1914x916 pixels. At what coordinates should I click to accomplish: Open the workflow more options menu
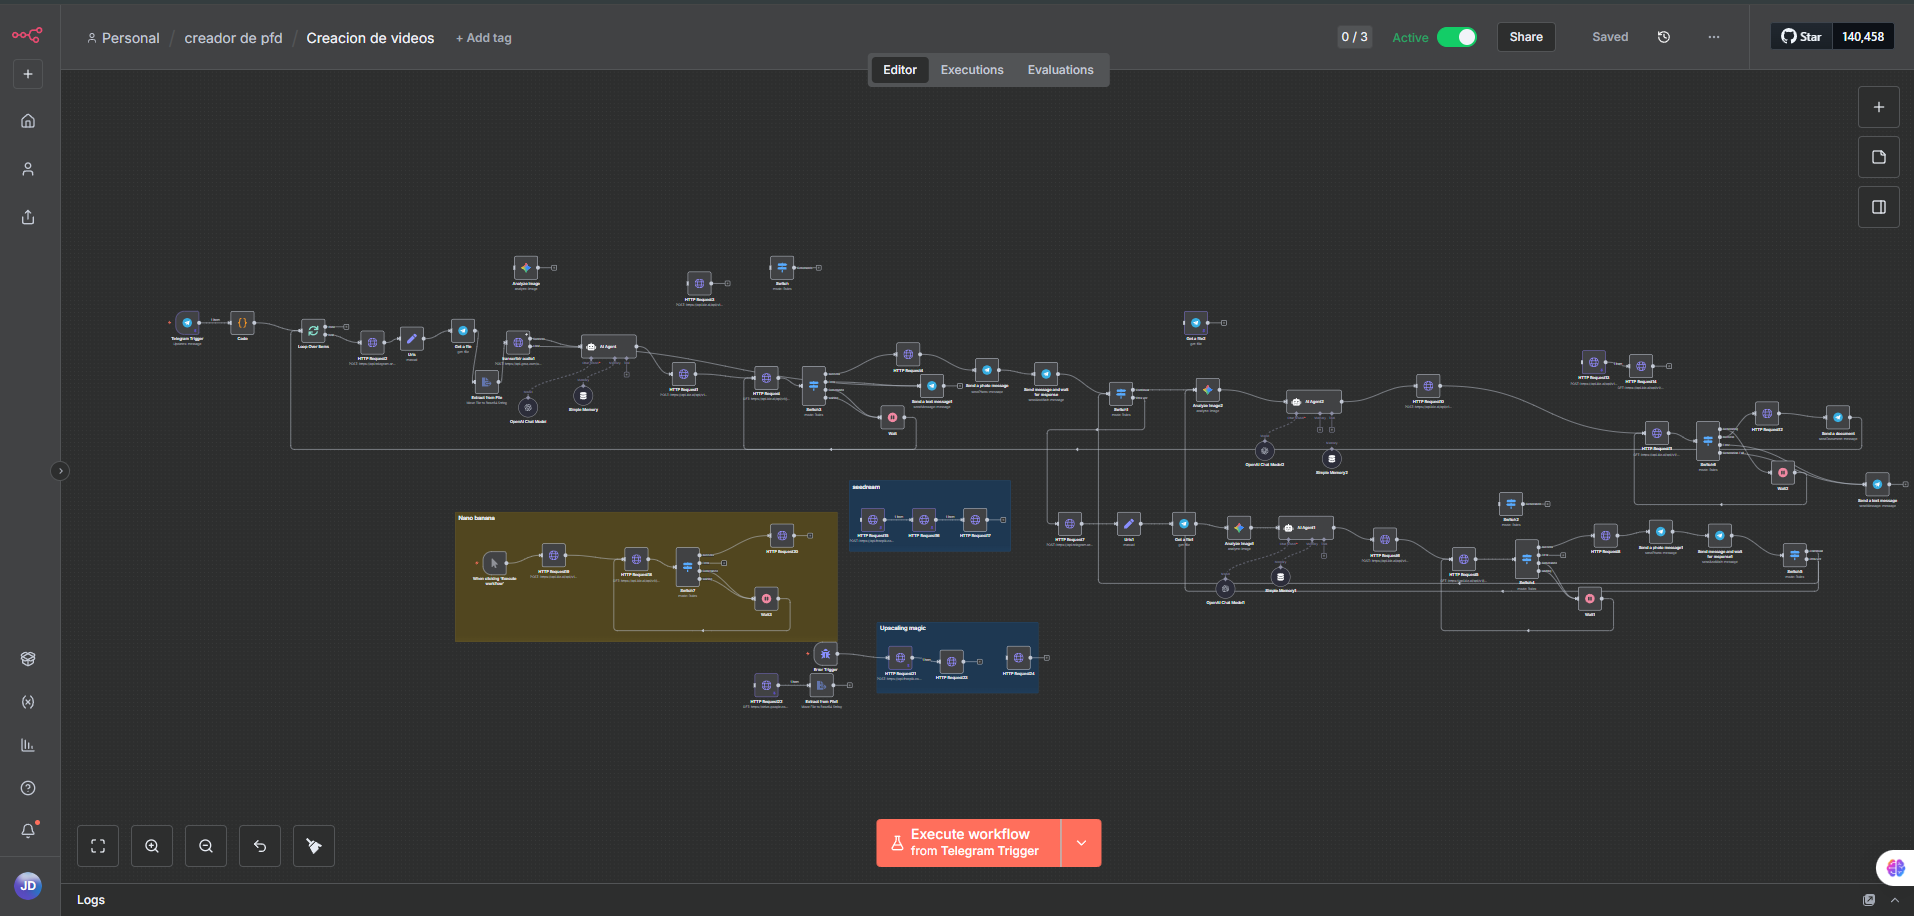point(1714,37)
